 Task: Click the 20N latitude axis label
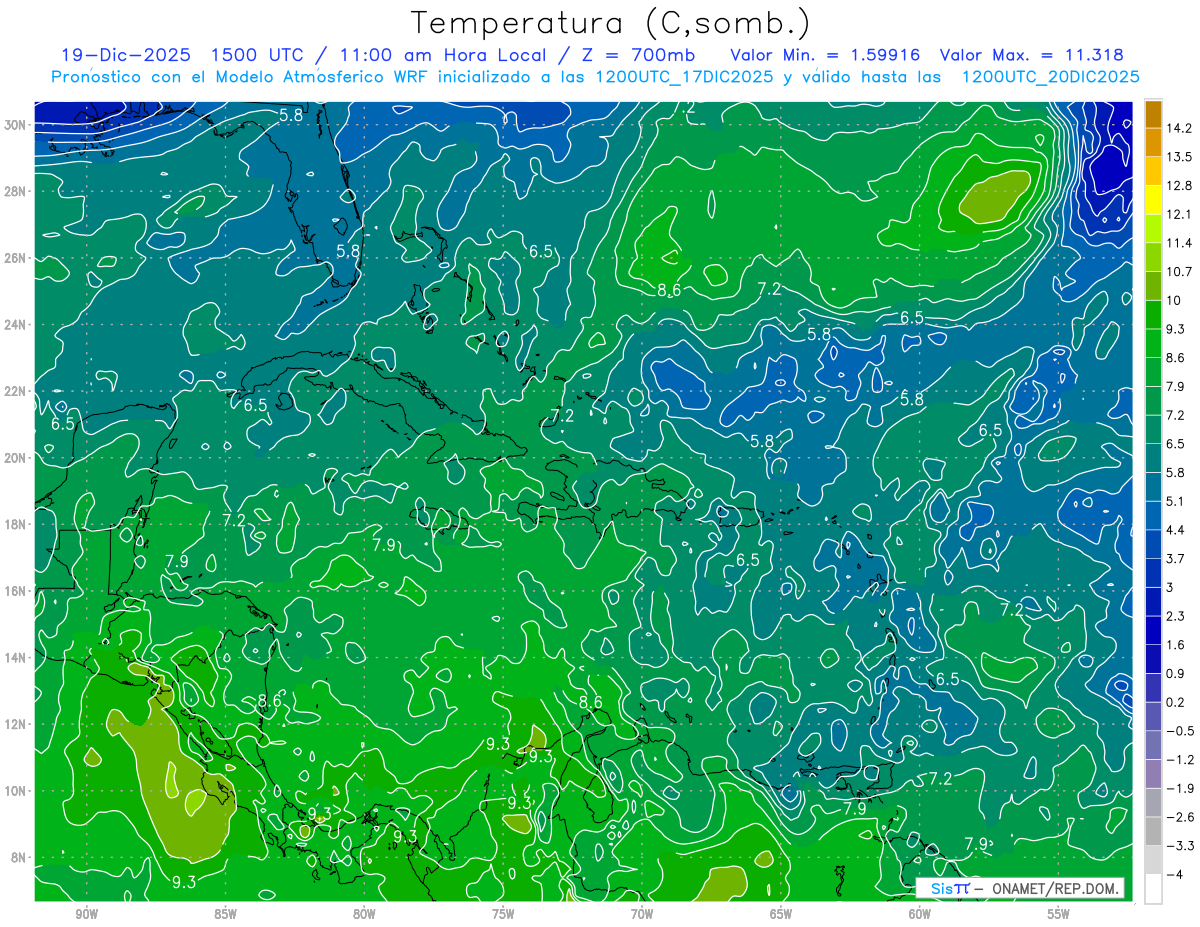coord(16,458)
